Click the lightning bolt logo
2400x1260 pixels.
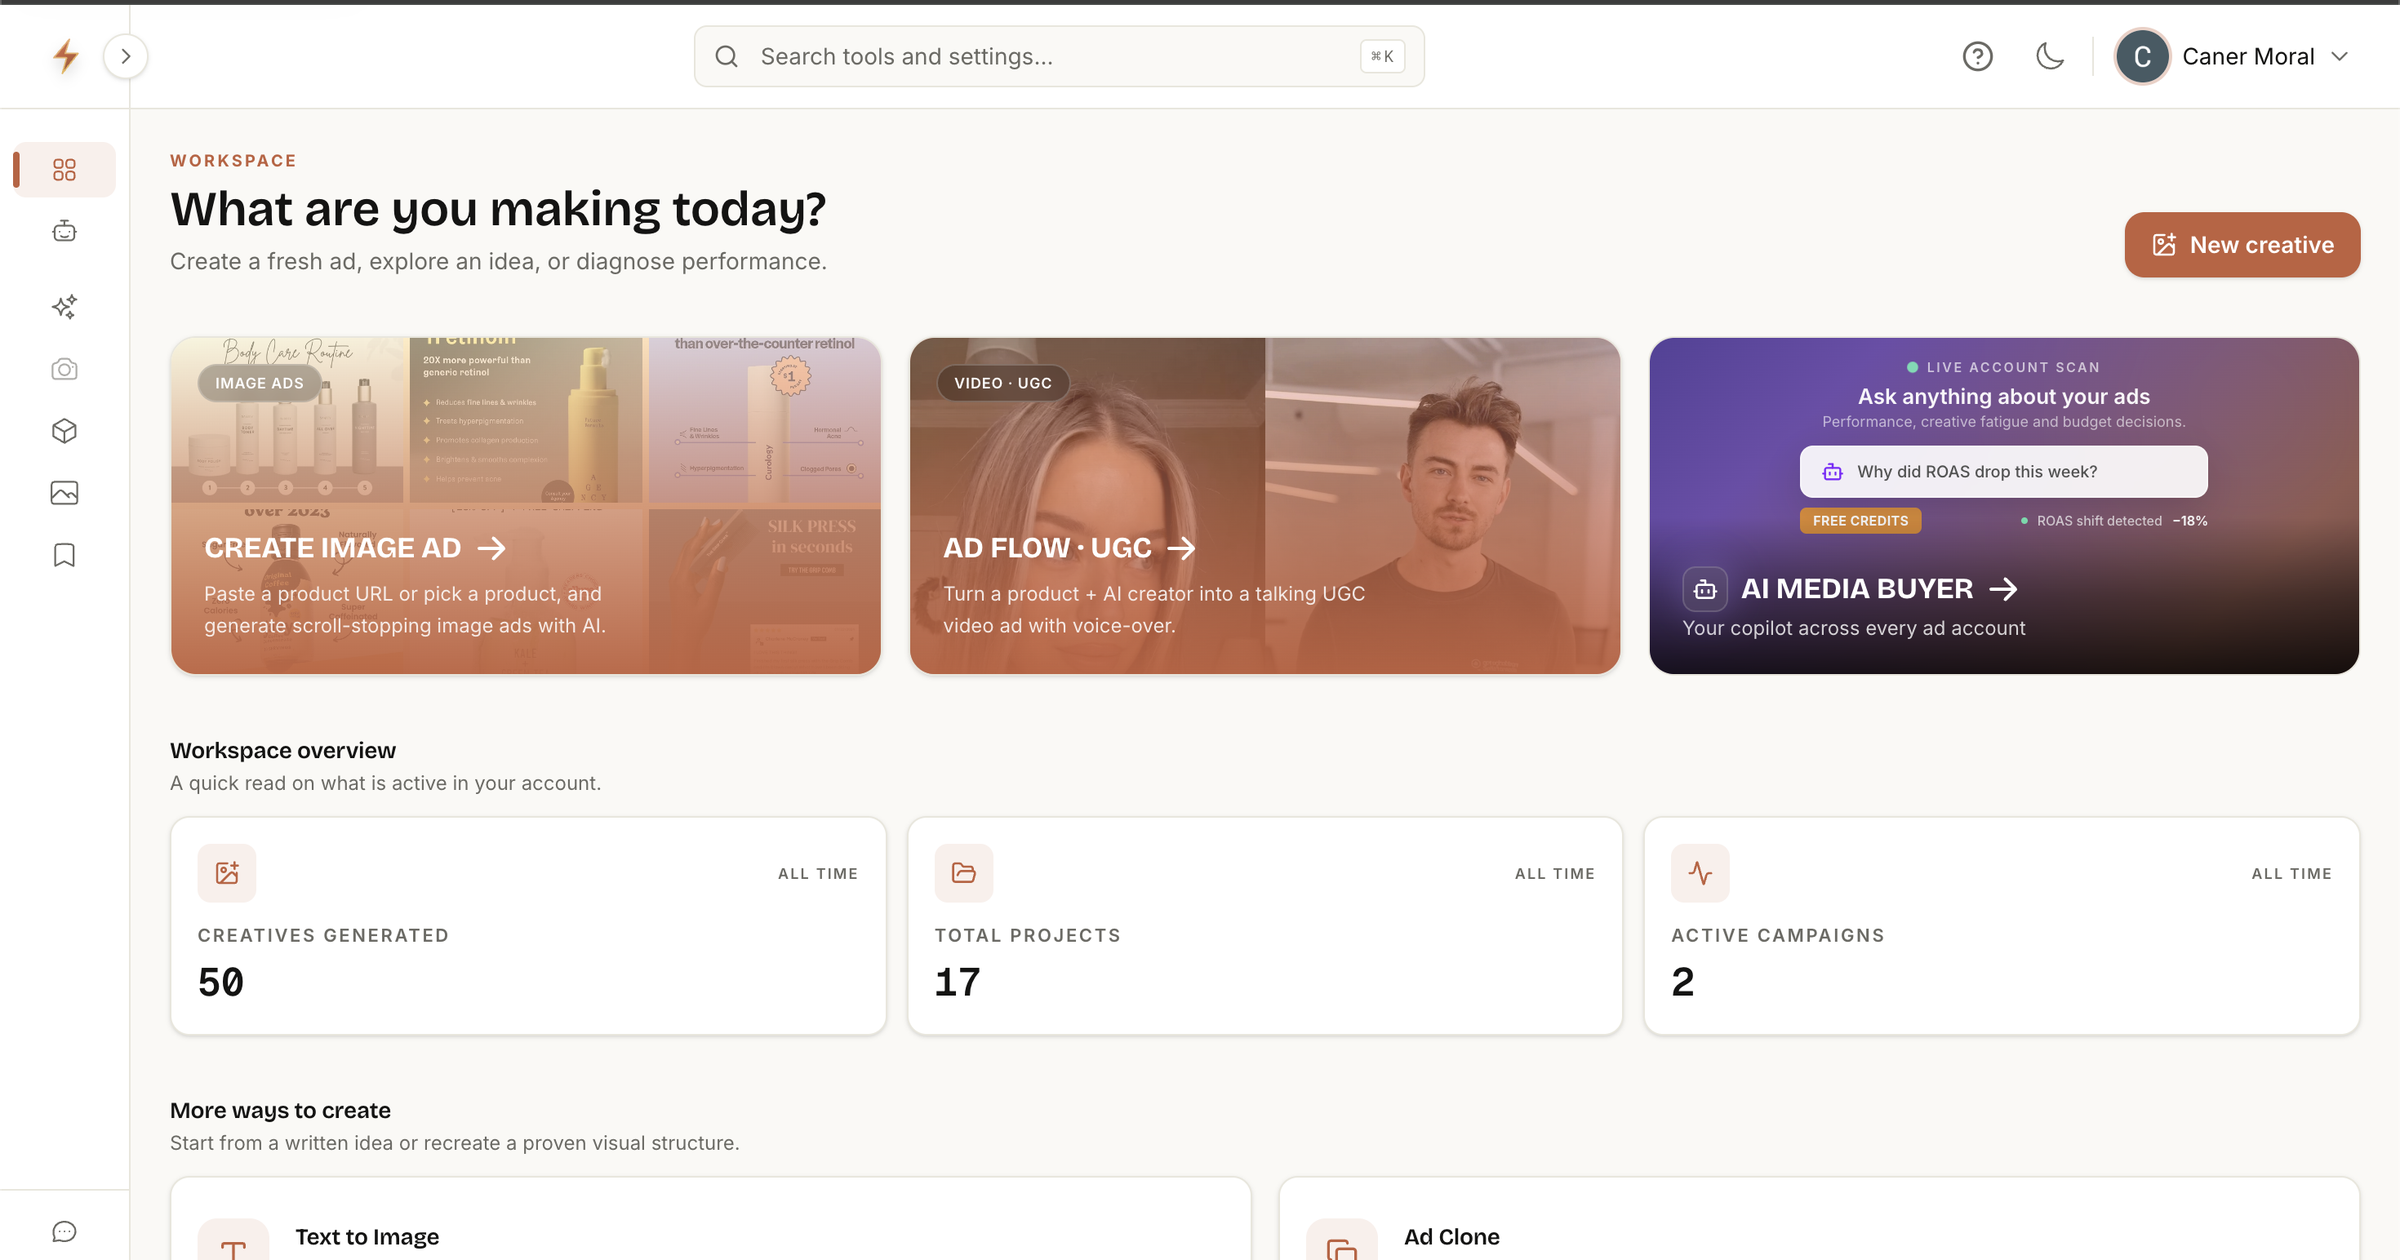pos(66,56)
